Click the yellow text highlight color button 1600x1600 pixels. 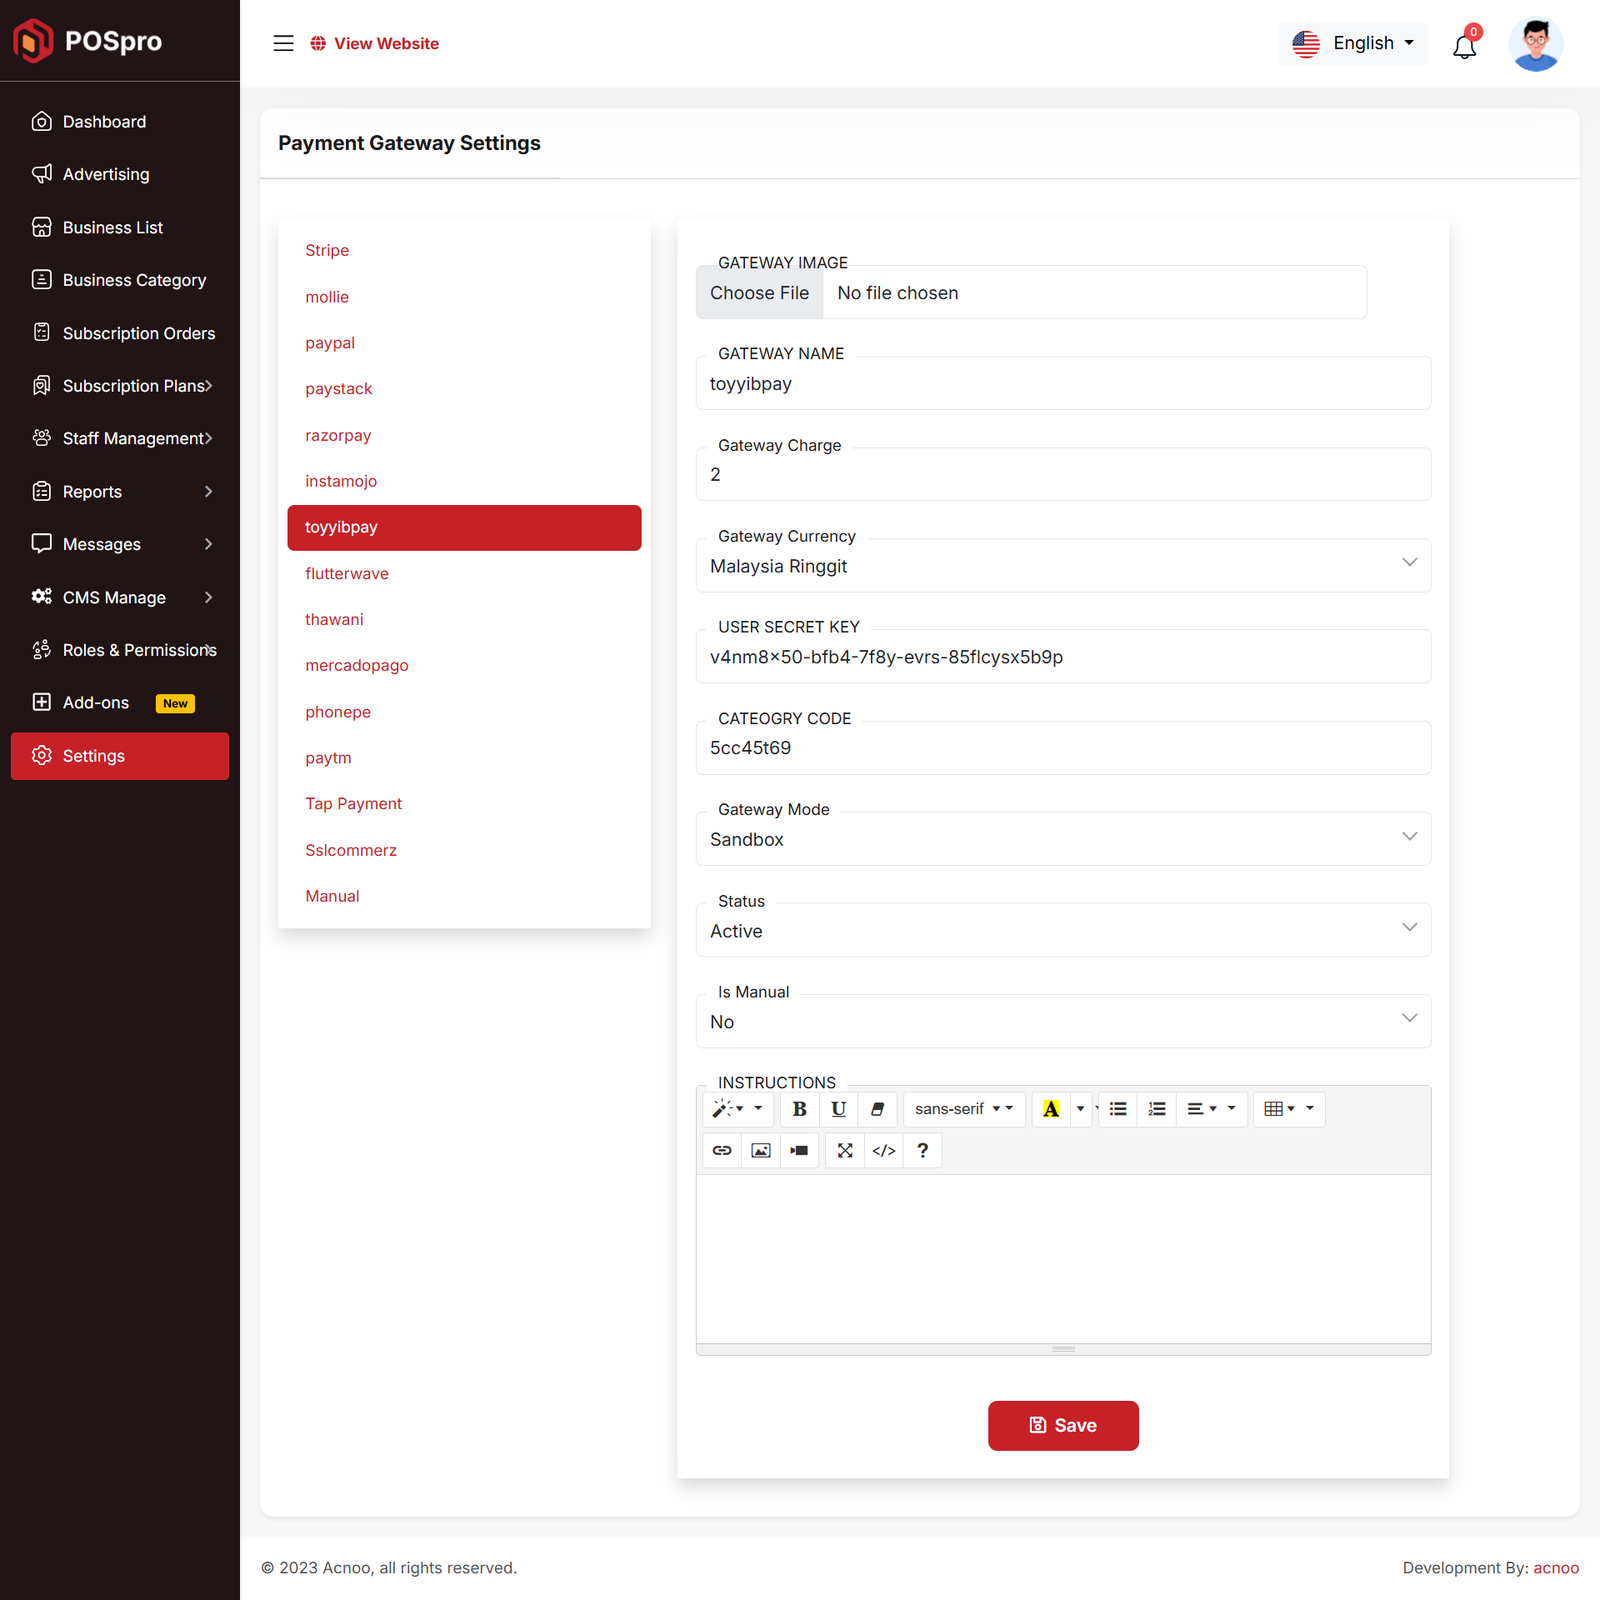1051,1109
